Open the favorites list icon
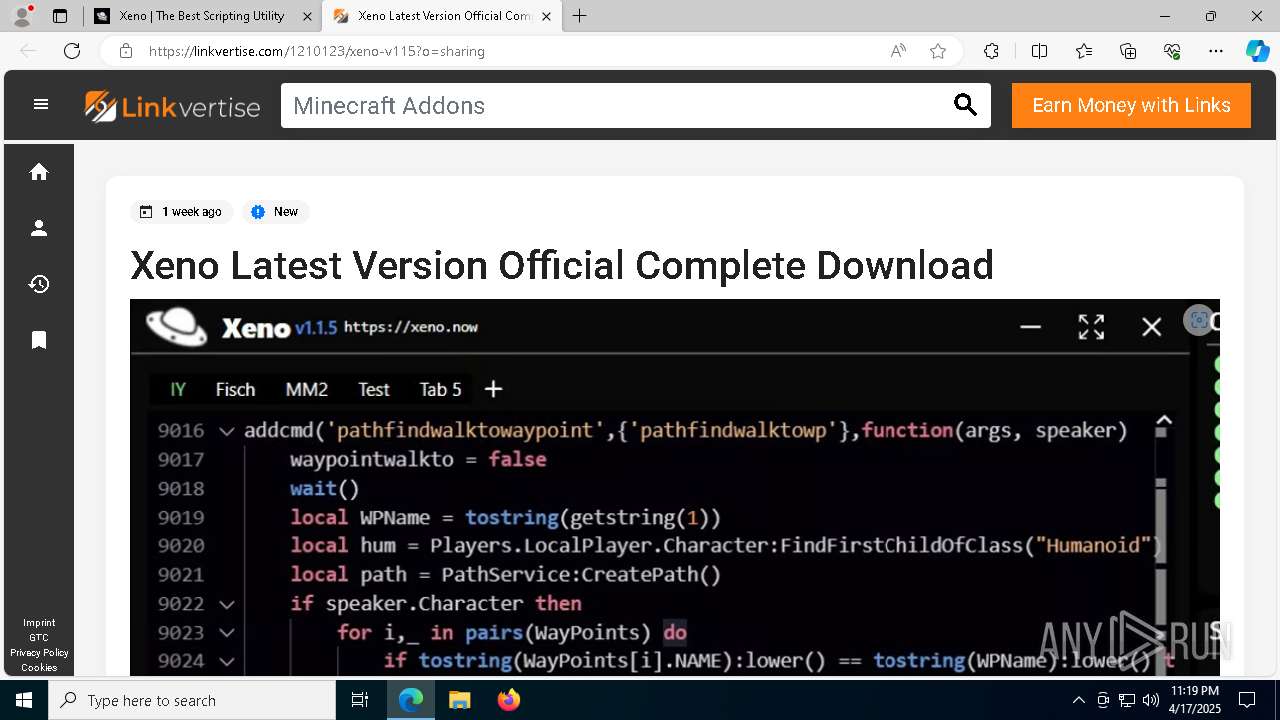Screen dimensions: 1280x720 click(1084, 51)
